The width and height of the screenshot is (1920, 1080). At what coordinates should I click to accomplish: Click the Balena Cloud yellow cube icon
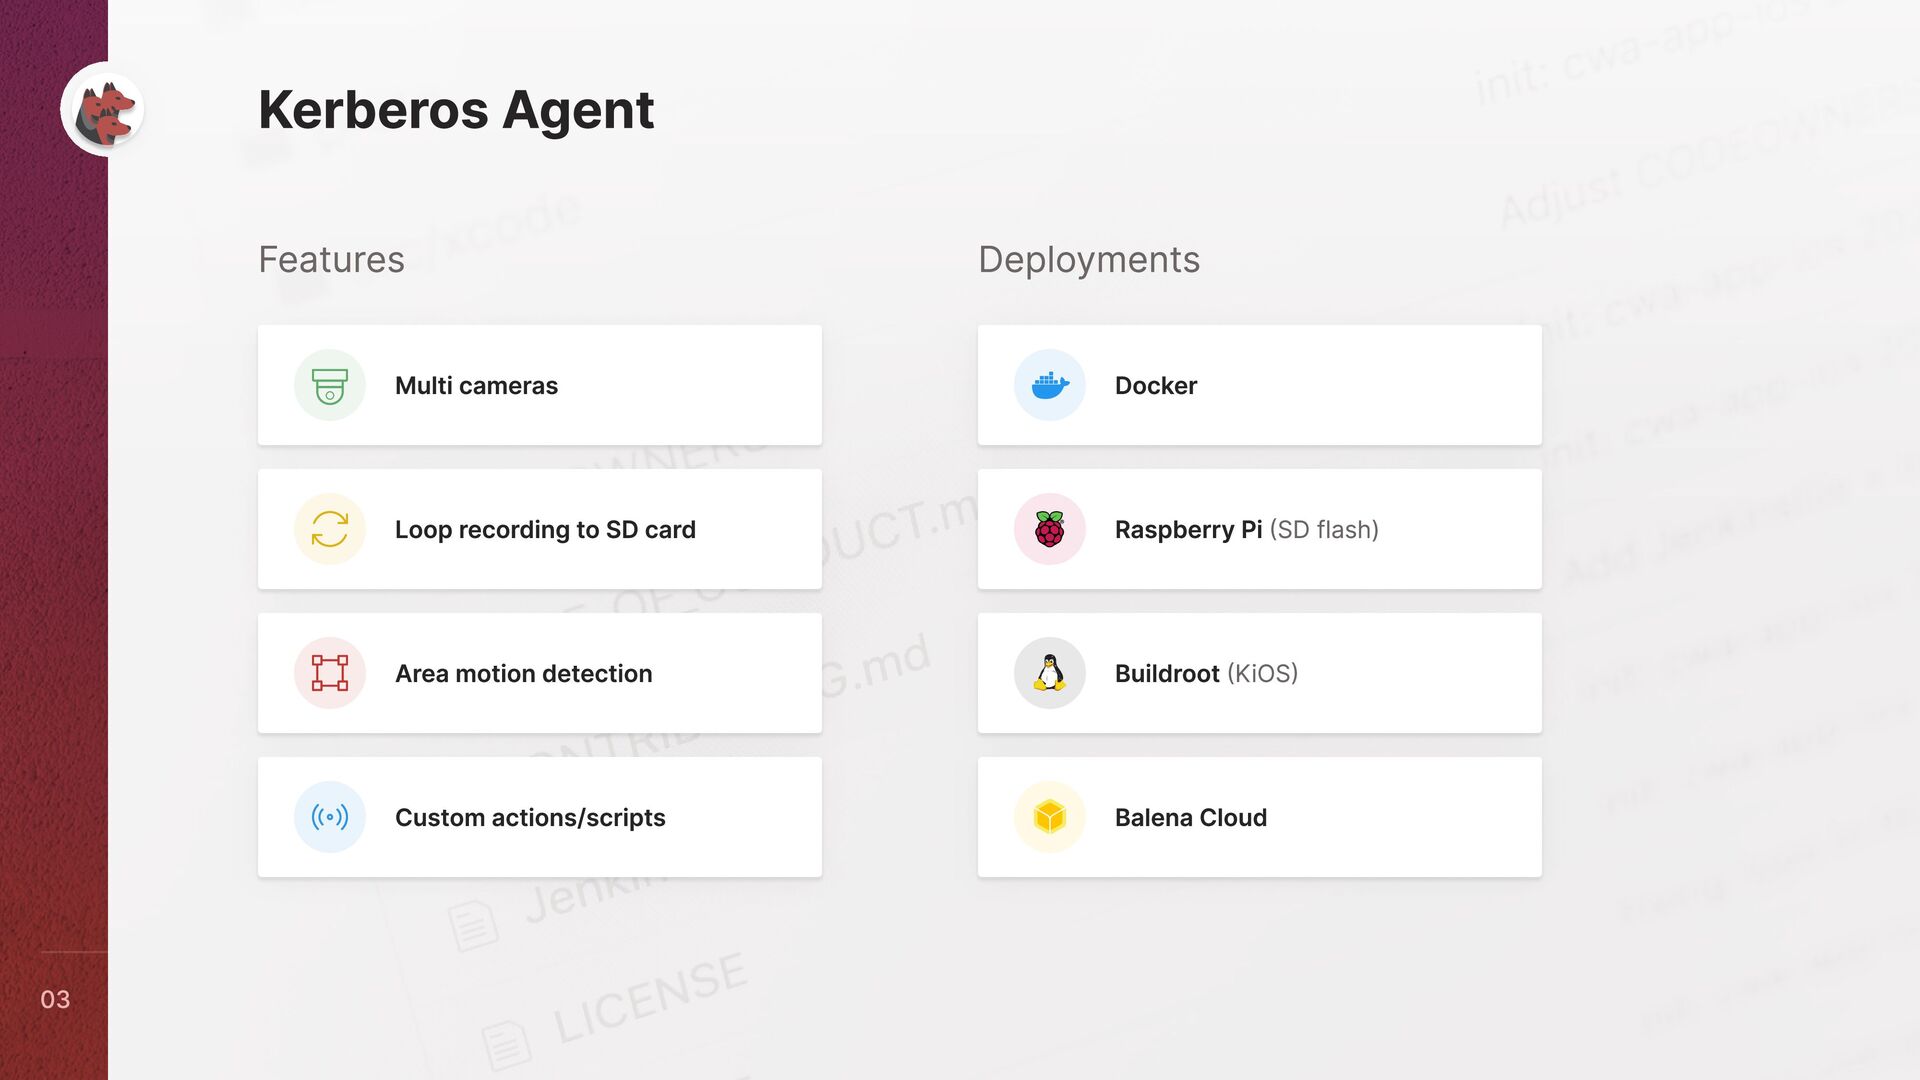[1050, 817]
